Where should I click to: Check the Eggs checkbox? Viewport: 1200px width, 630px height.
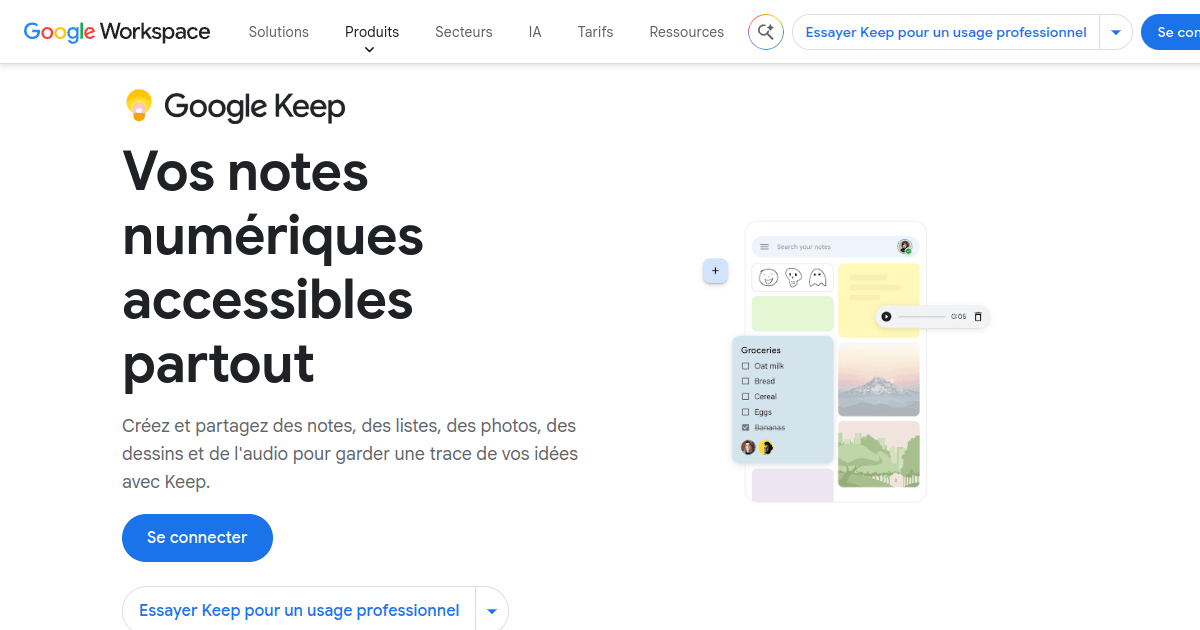click(x=745, y=412)
